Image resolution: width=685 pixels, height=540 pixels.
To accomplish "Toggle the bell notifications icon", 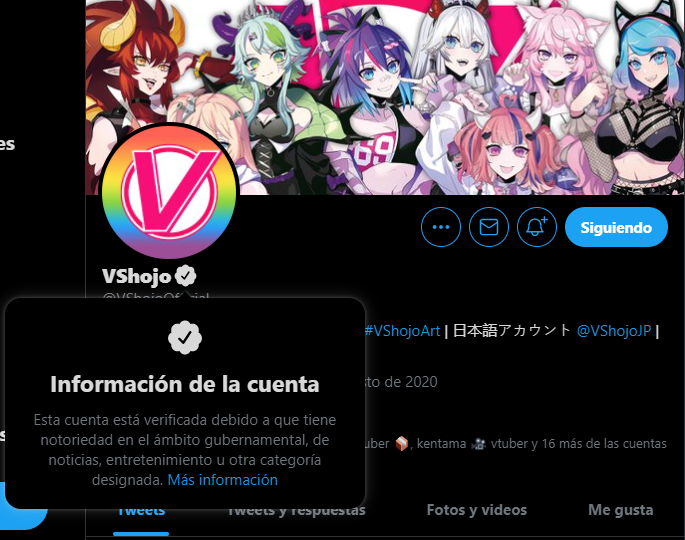I will (537, 227).
